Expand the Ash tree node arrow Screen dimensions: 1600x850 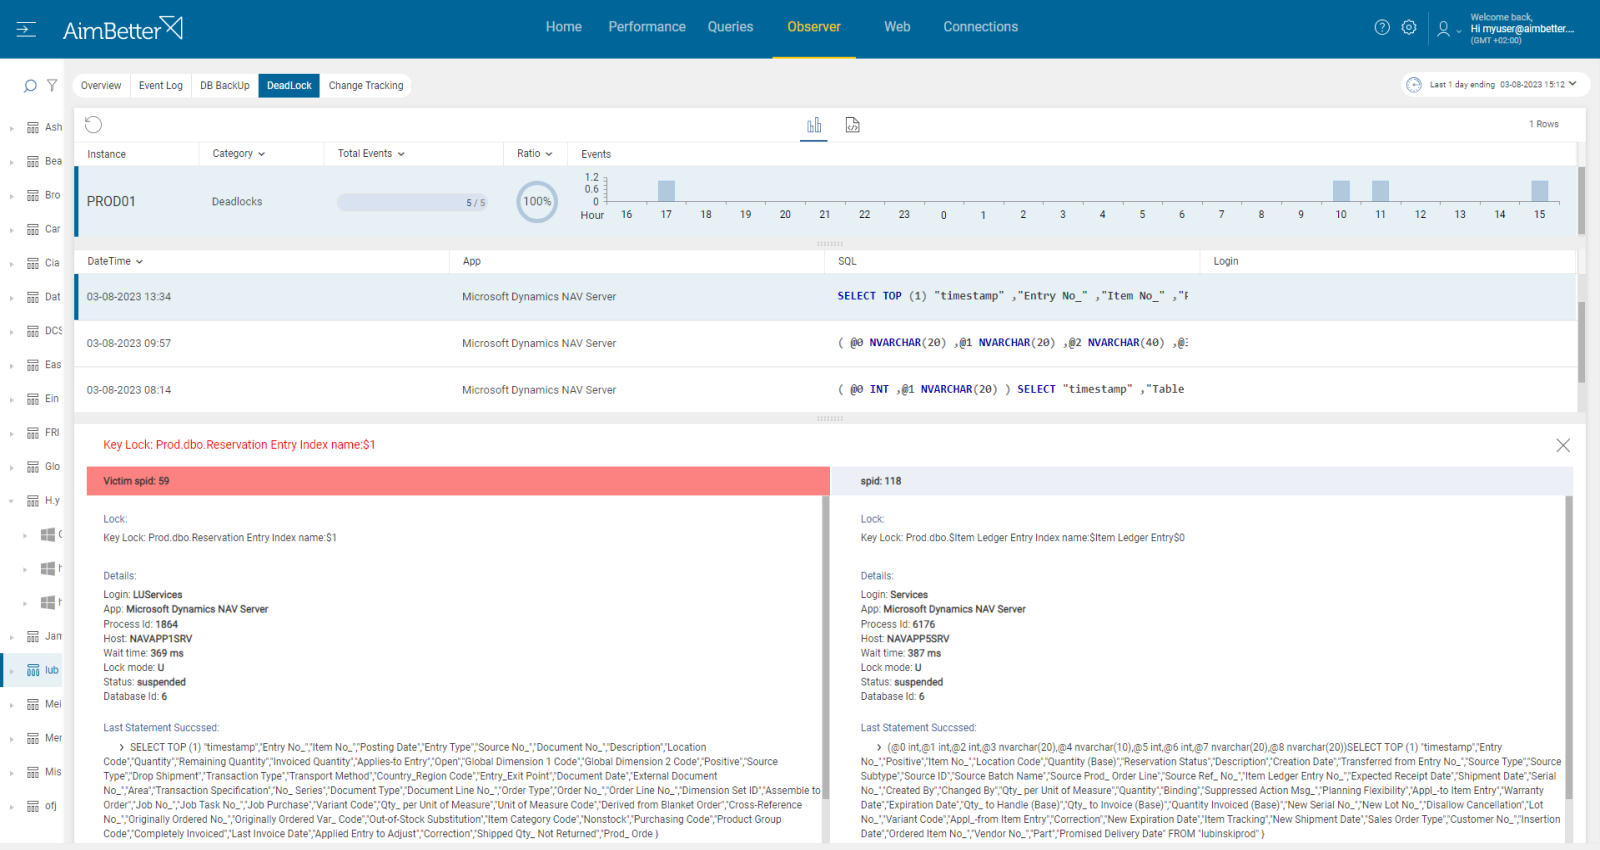tap(11, 128)
